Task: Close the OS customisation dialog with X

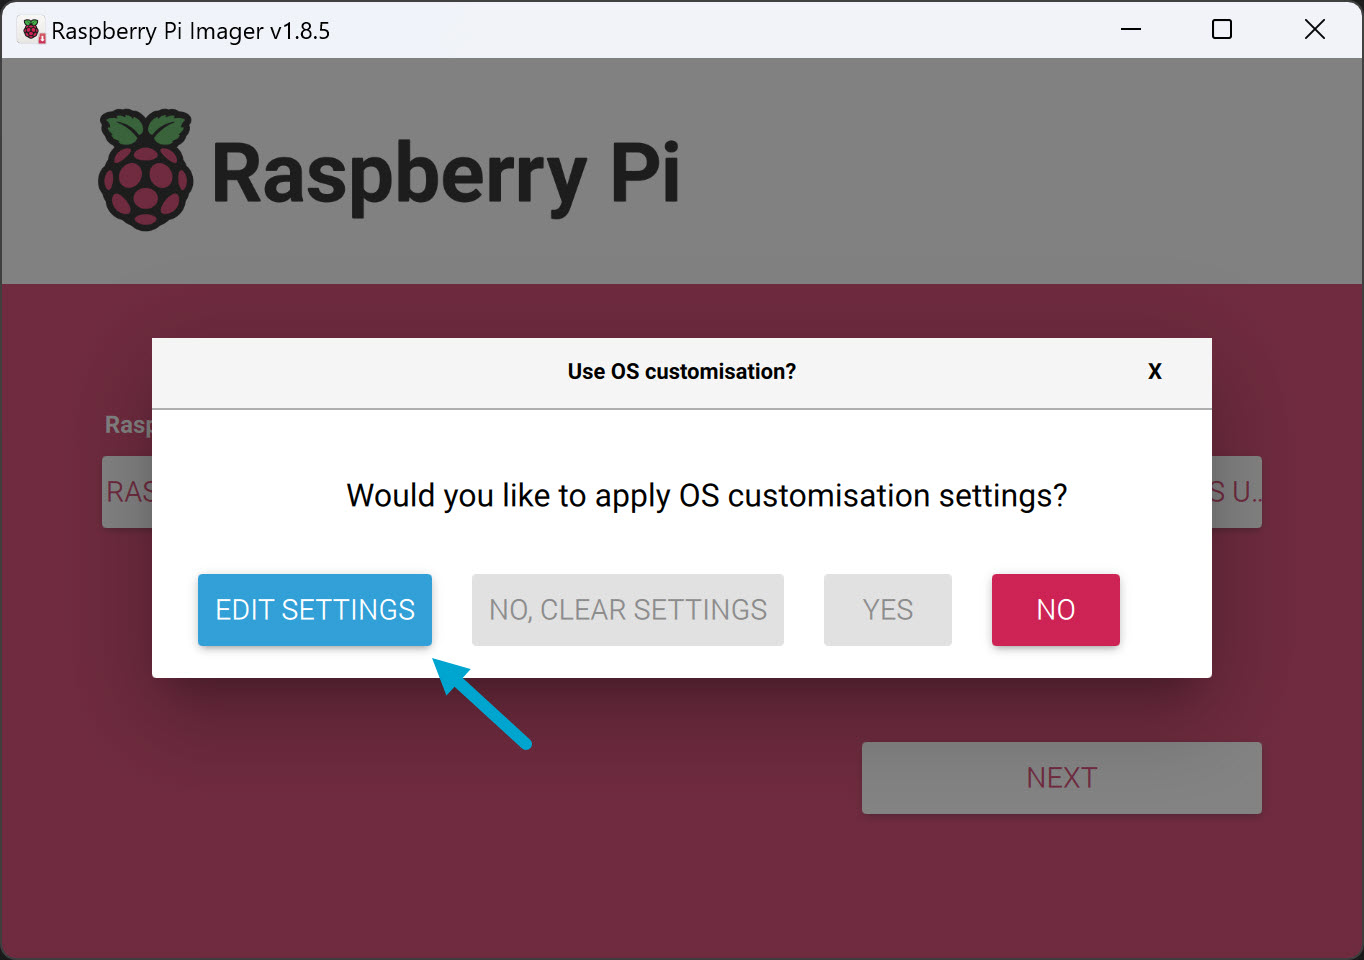Action: tap(1155, 372)
